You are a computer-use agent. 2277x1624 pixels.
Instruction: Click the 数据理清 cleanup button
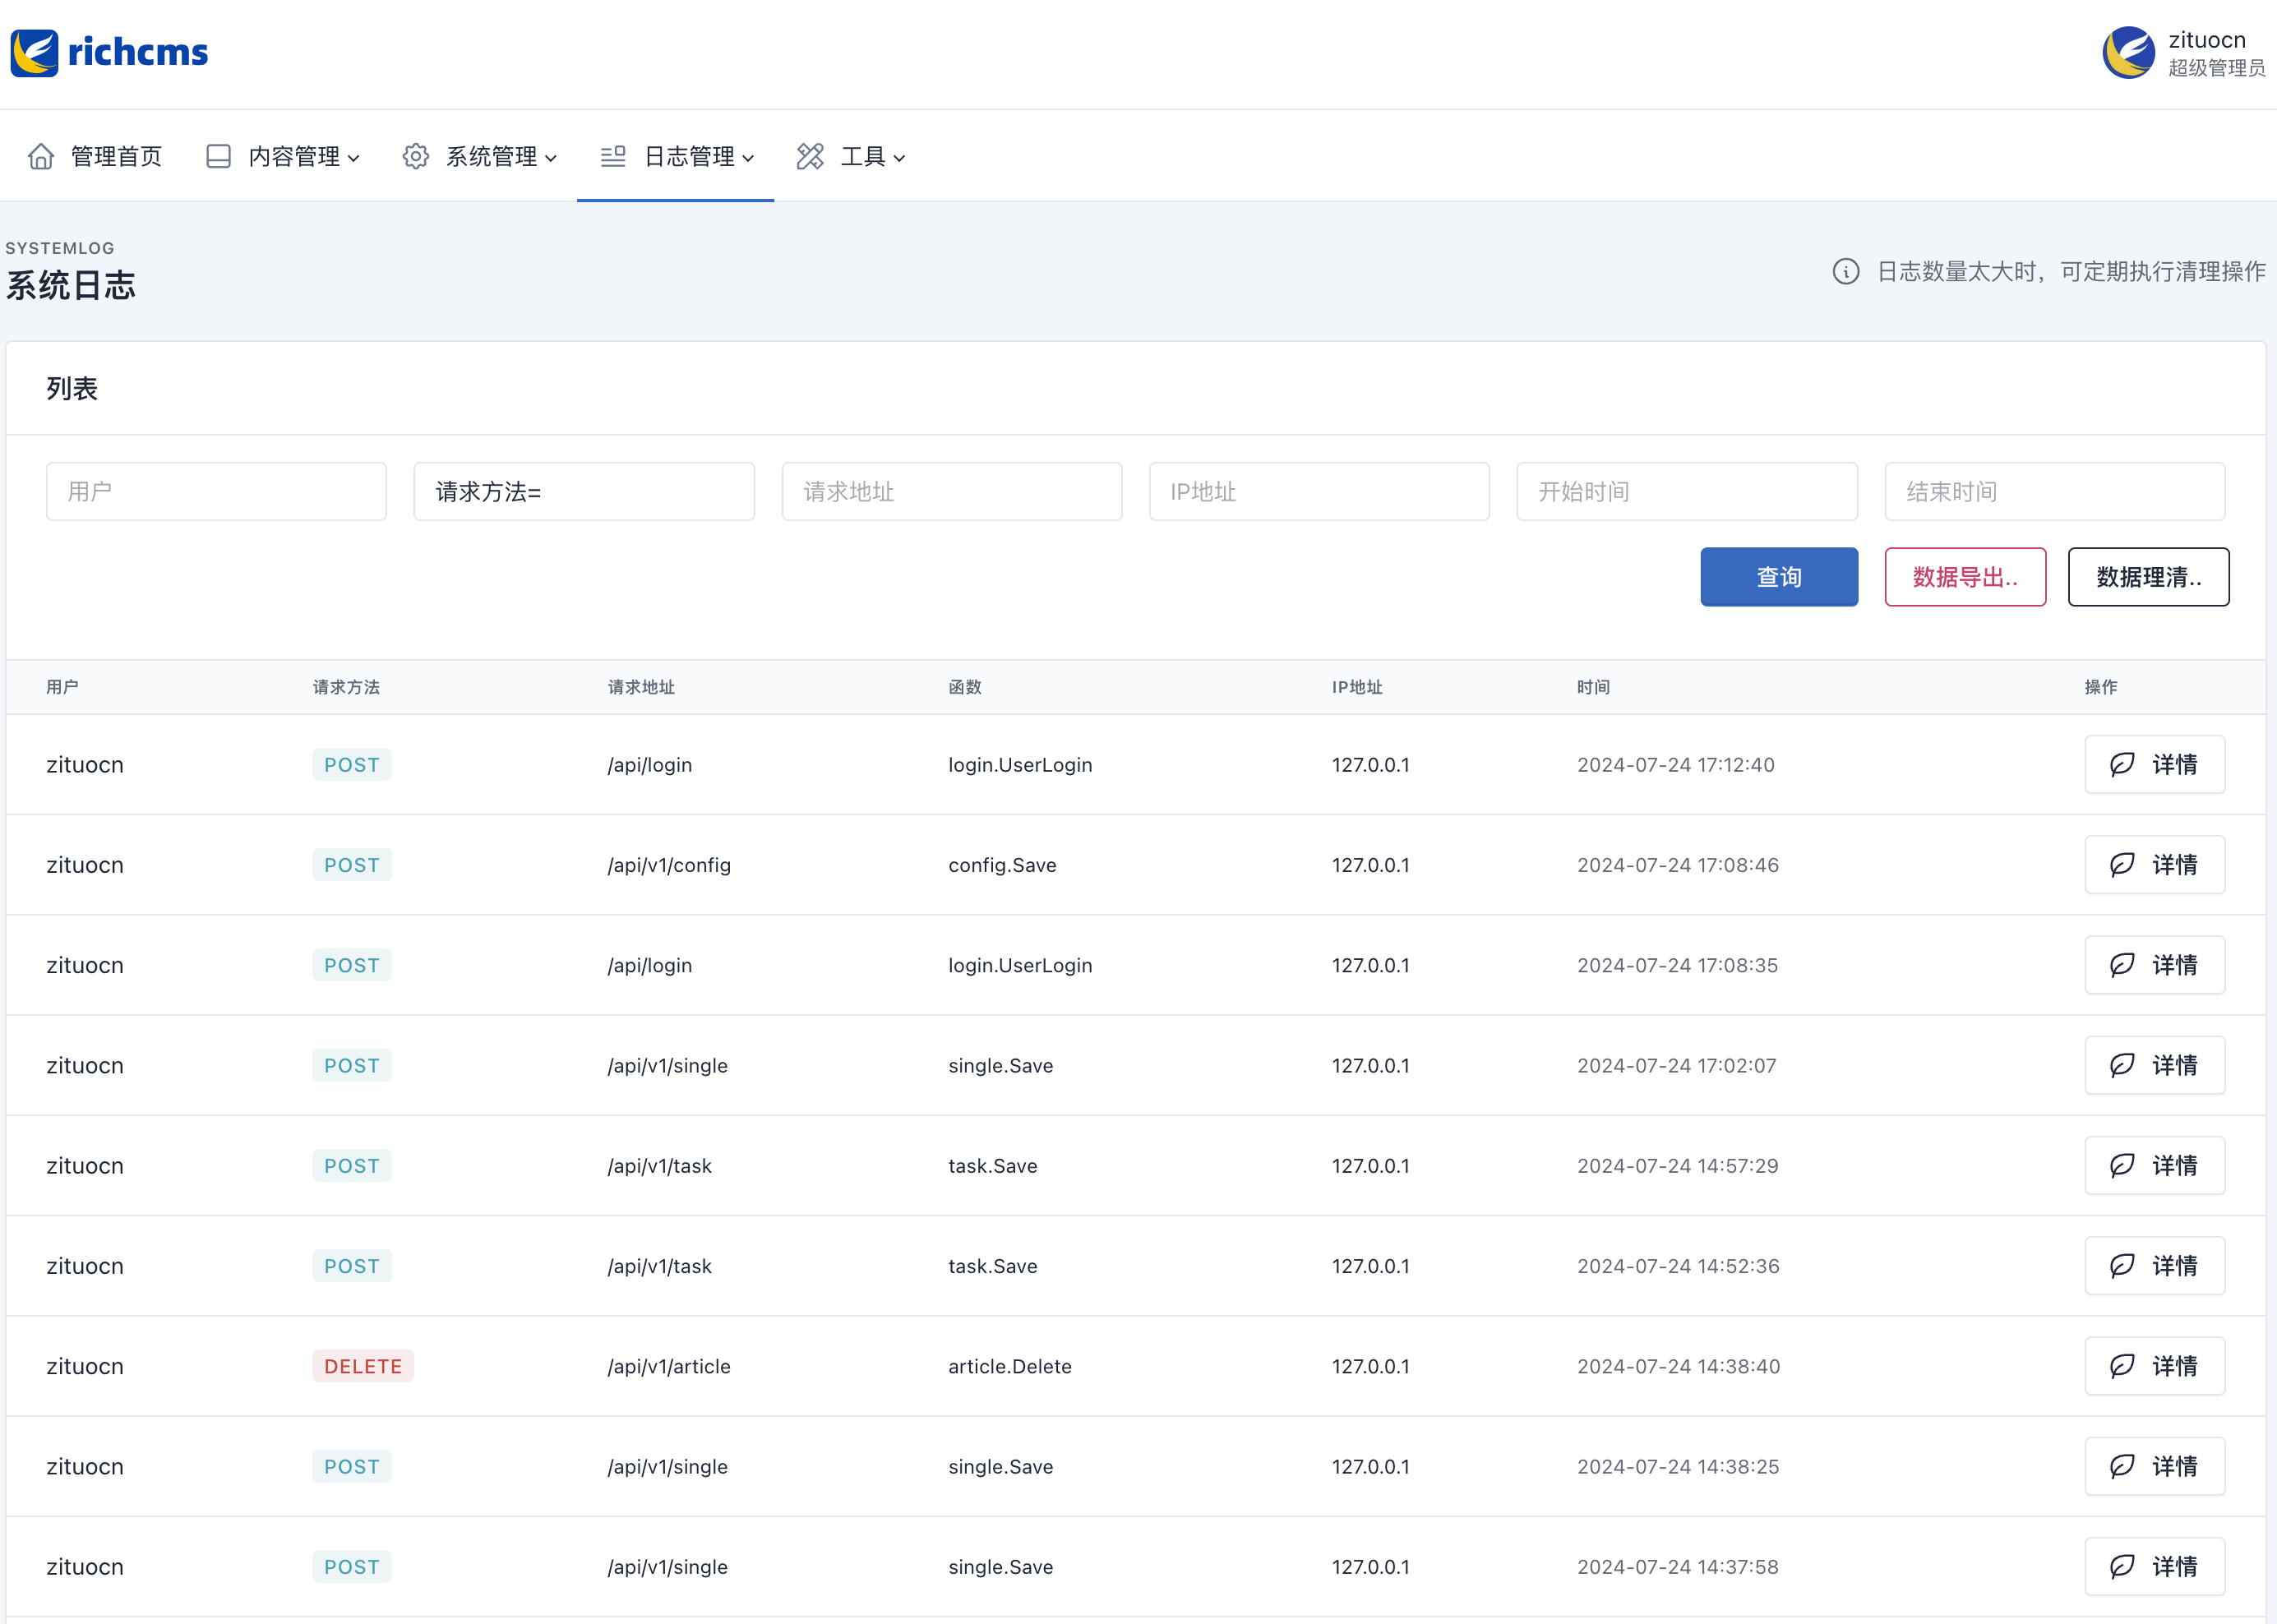[x=2148, y=576]
